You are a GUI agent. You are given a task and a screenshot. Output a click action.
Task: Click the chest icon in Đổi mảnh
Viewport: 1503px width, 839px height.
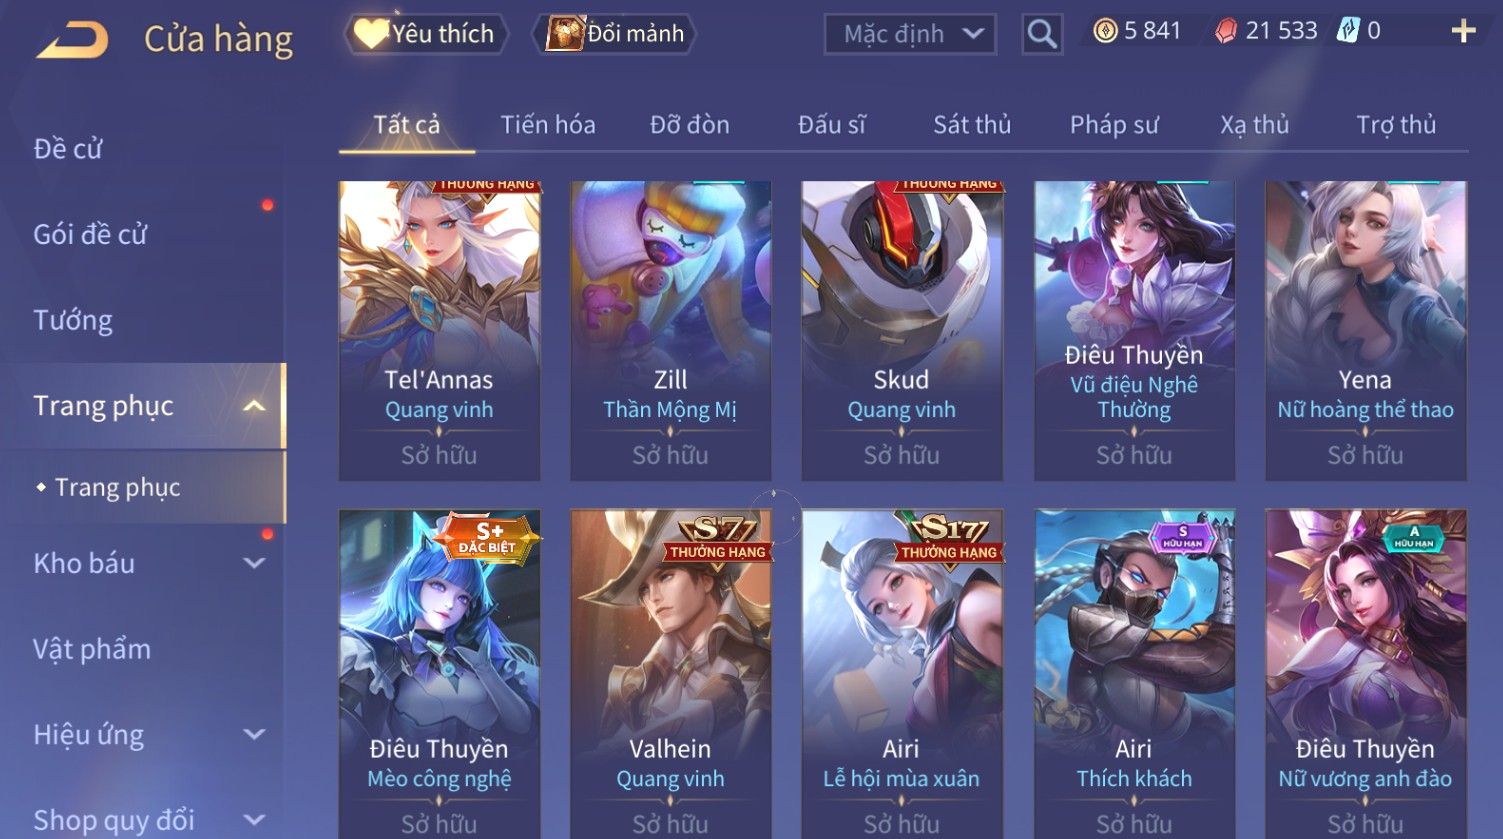point(565,34)
